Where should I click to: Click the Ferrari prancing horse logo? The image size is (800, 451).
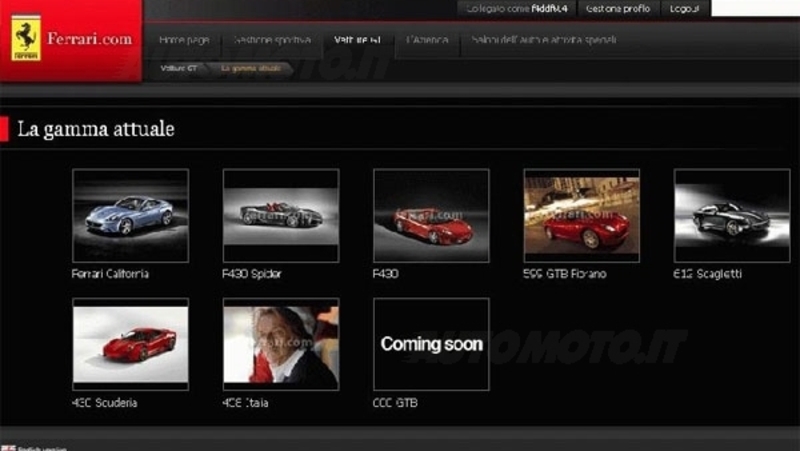click(26, 38)
